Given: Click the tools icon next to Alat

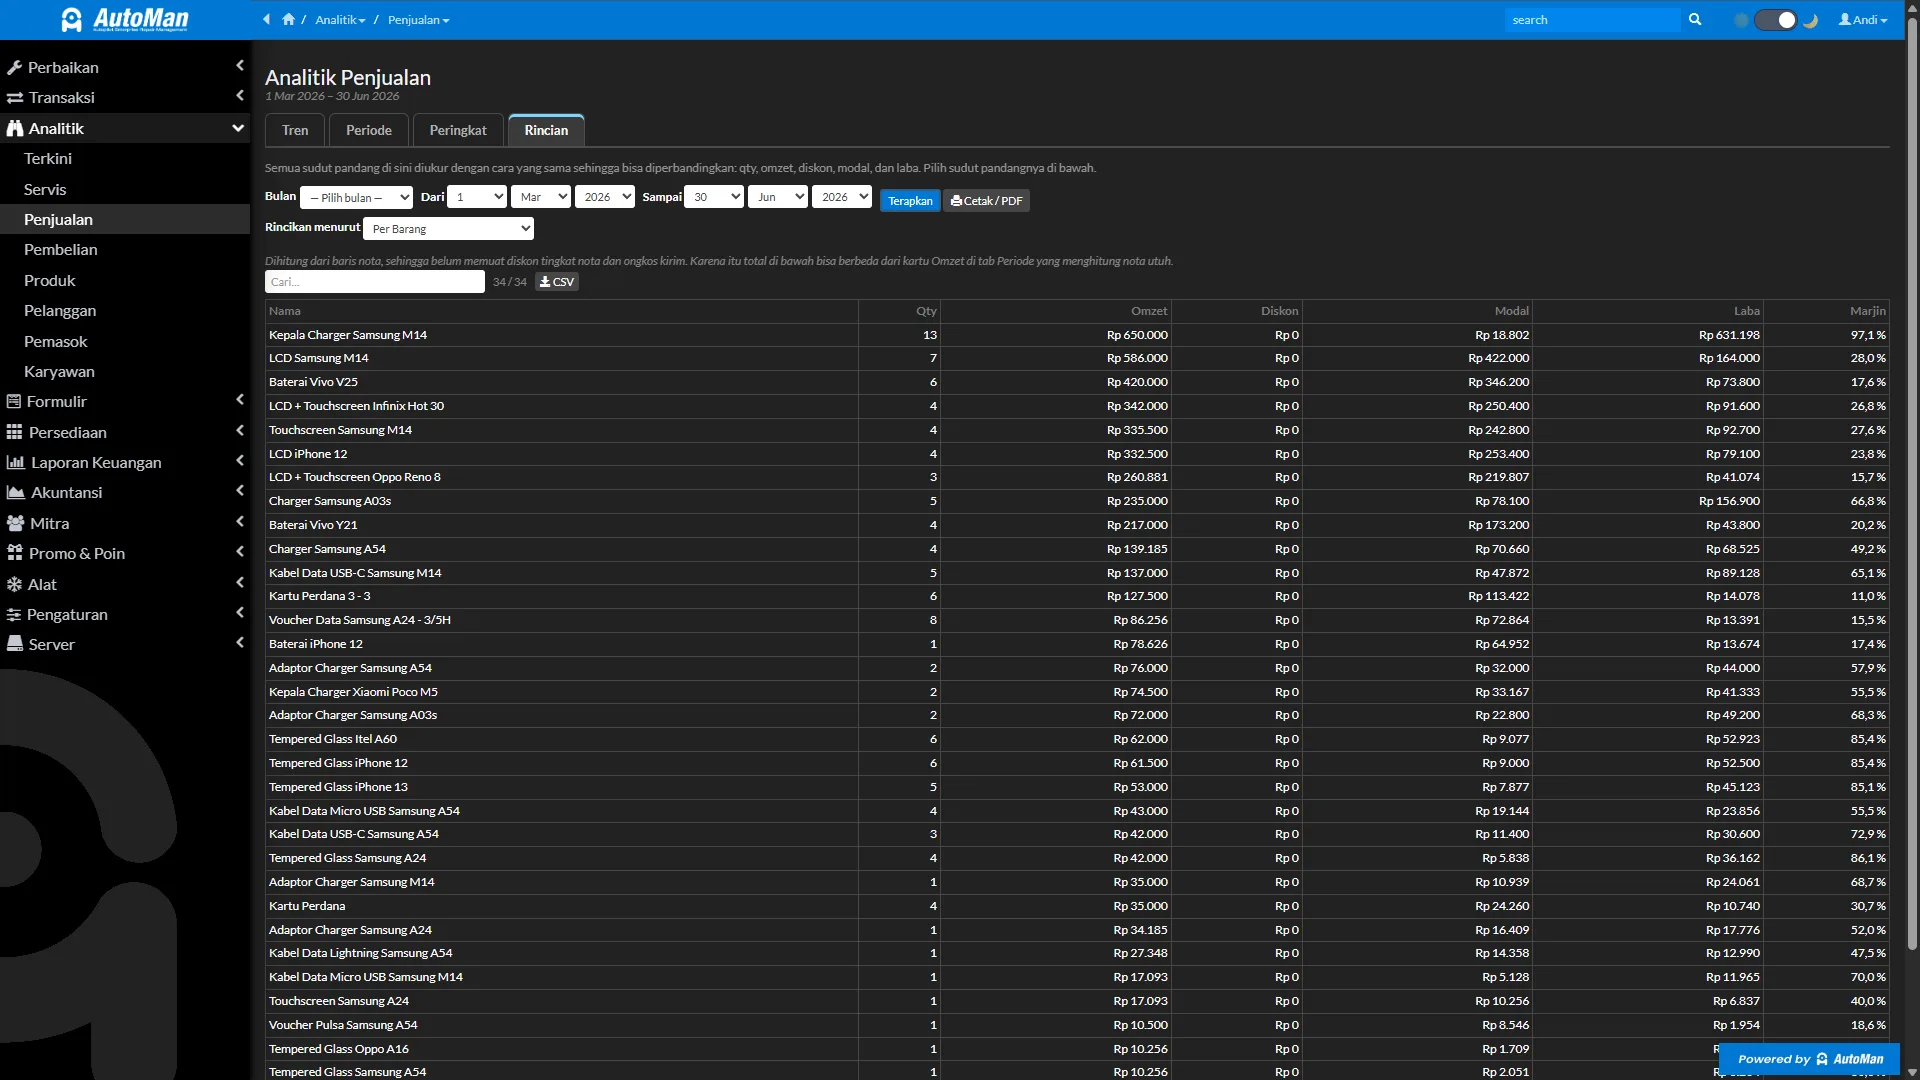Looking at the screenshot, I should click(14, 585).
